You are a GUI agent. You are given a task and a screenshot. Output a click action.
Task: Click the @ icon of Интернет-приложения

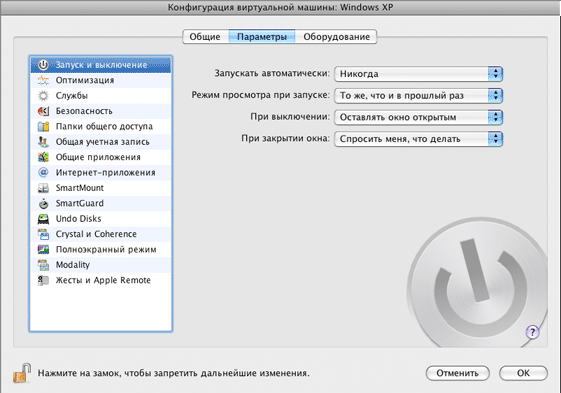(43, 173)
